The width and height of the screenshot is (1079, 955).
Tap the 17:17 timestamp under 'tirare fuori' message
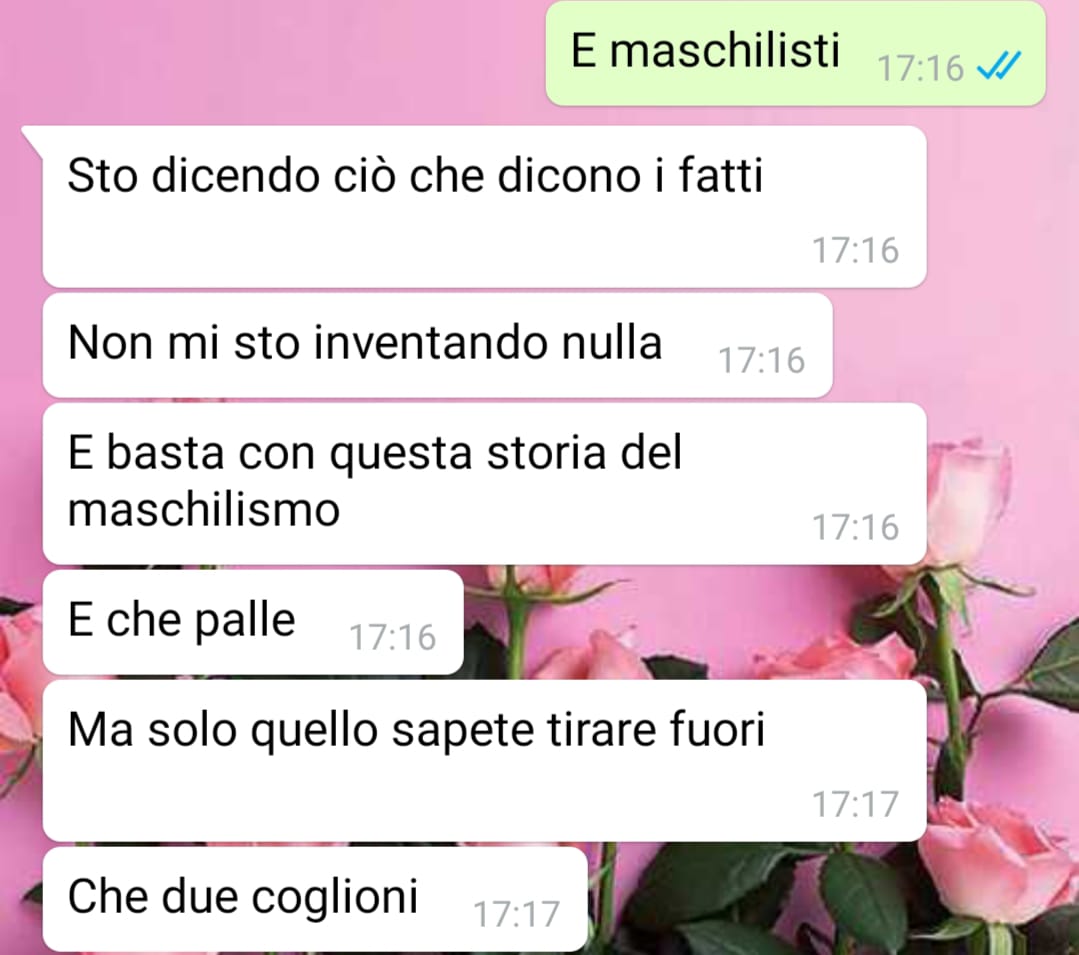pyautogui.click(x=855, y=804)
